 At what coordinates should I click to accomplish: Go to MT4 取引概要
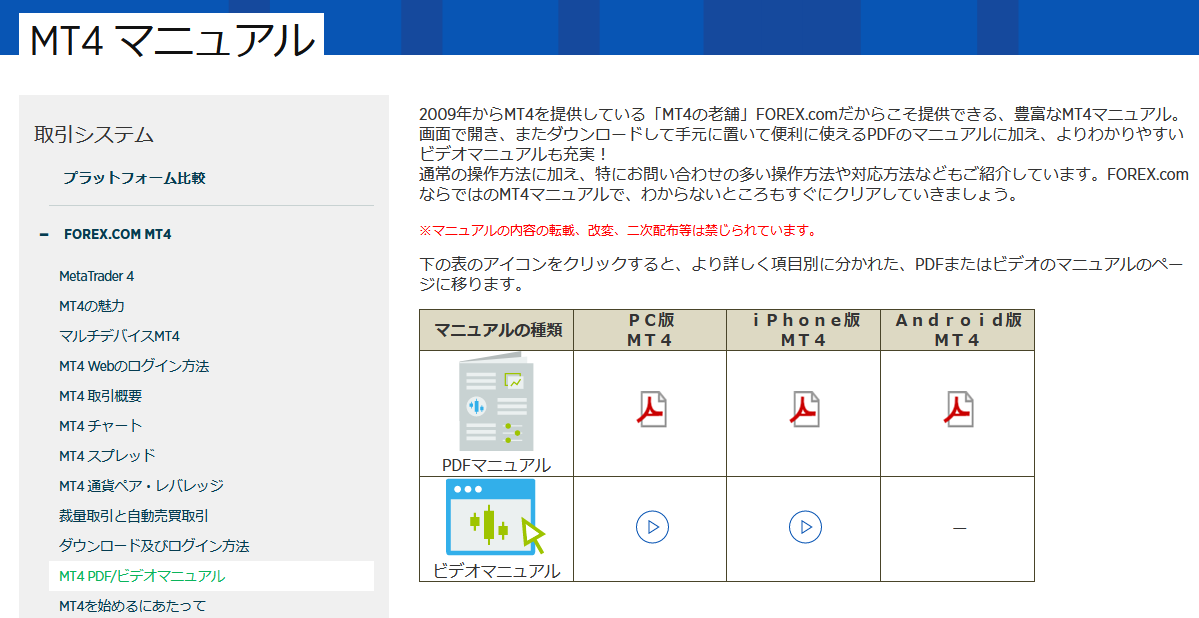pyautogui.click(x=100, y=396)
